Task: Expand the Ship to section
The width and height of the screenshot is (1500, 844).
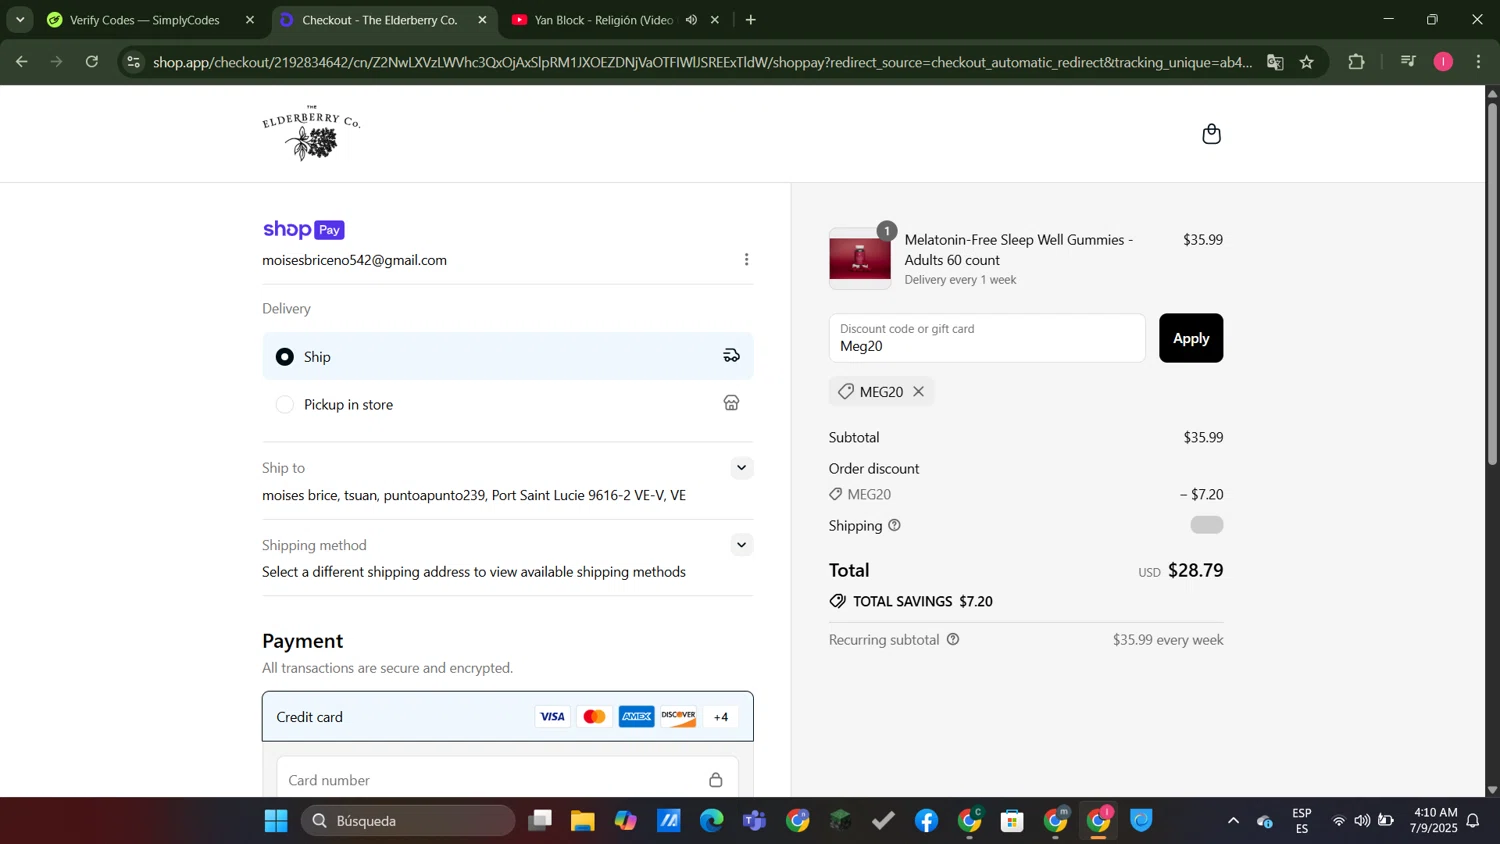Action: pyautogui.click(x=741, y=468)
